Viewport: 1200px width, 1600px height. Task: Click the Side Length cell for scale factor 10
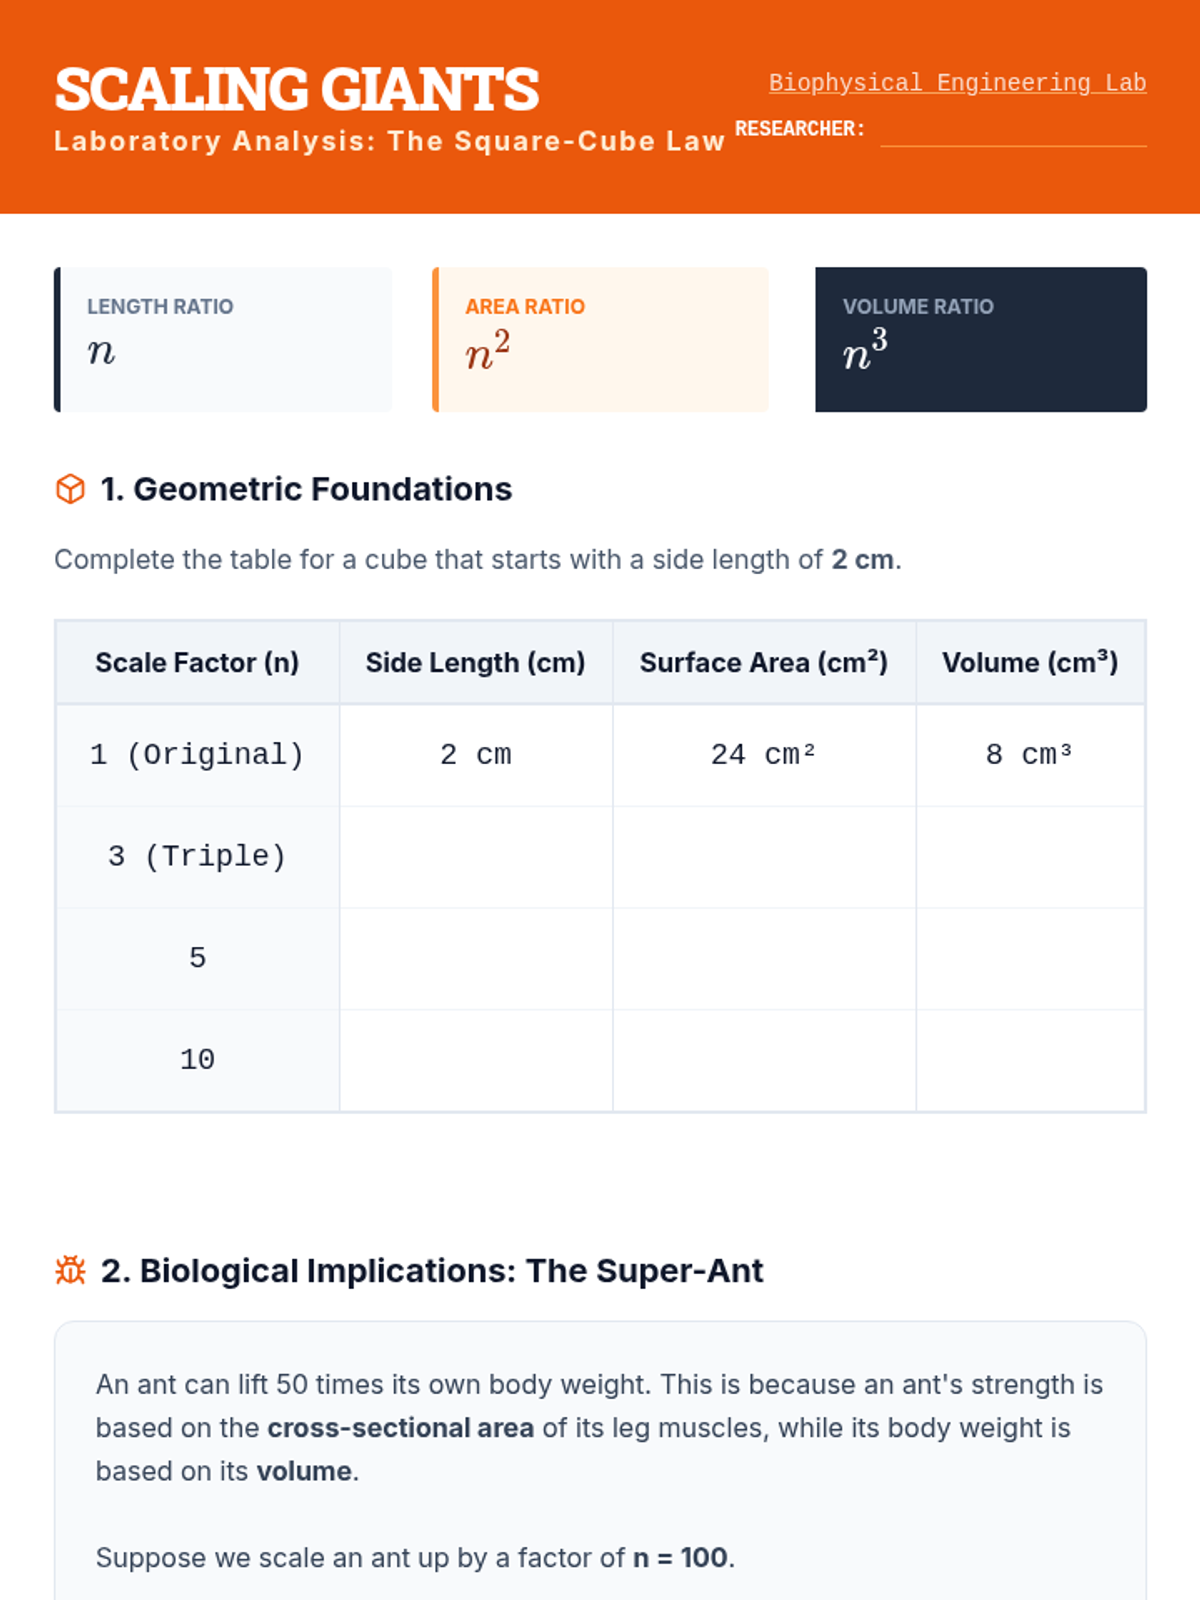476,1060
